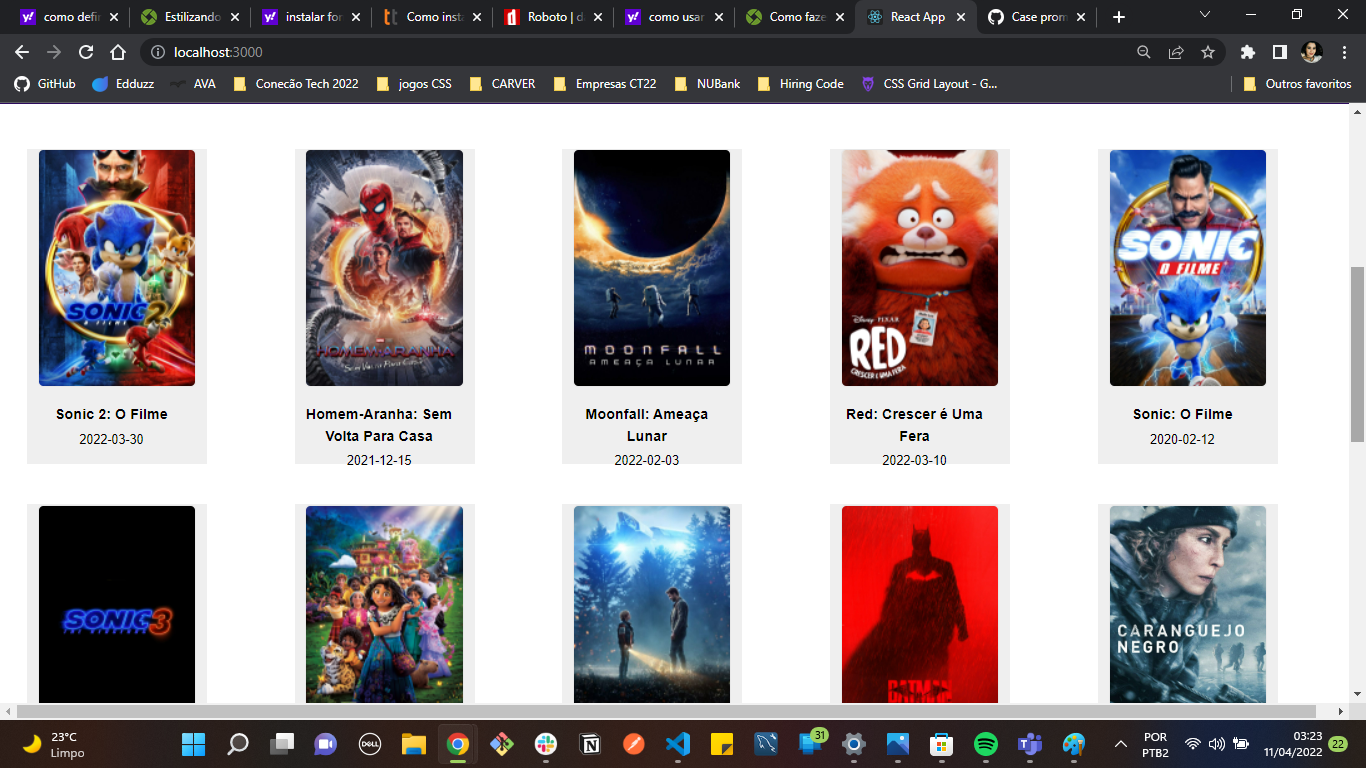Open the CARVER bookmark folder
The image size is (1366, 768).
(502, 84)
